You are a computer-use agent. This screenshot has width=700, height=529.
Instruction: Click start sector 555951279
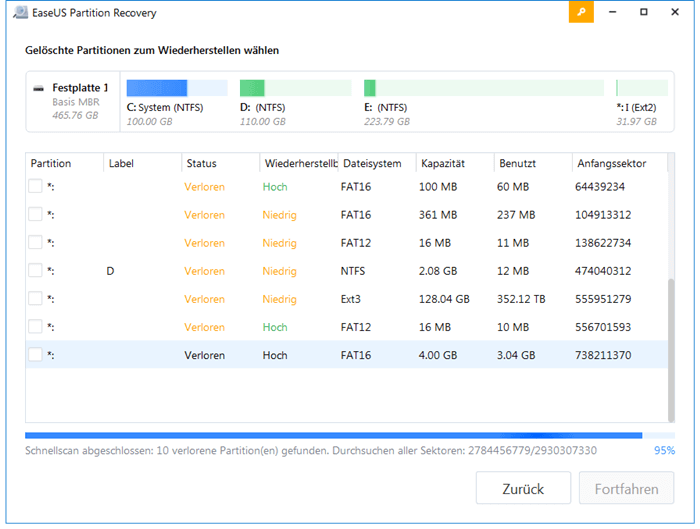click(x=603, y=299)
